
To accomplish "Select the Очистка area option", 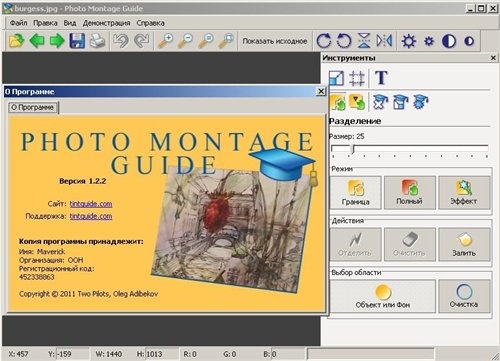I will point(464,296).
